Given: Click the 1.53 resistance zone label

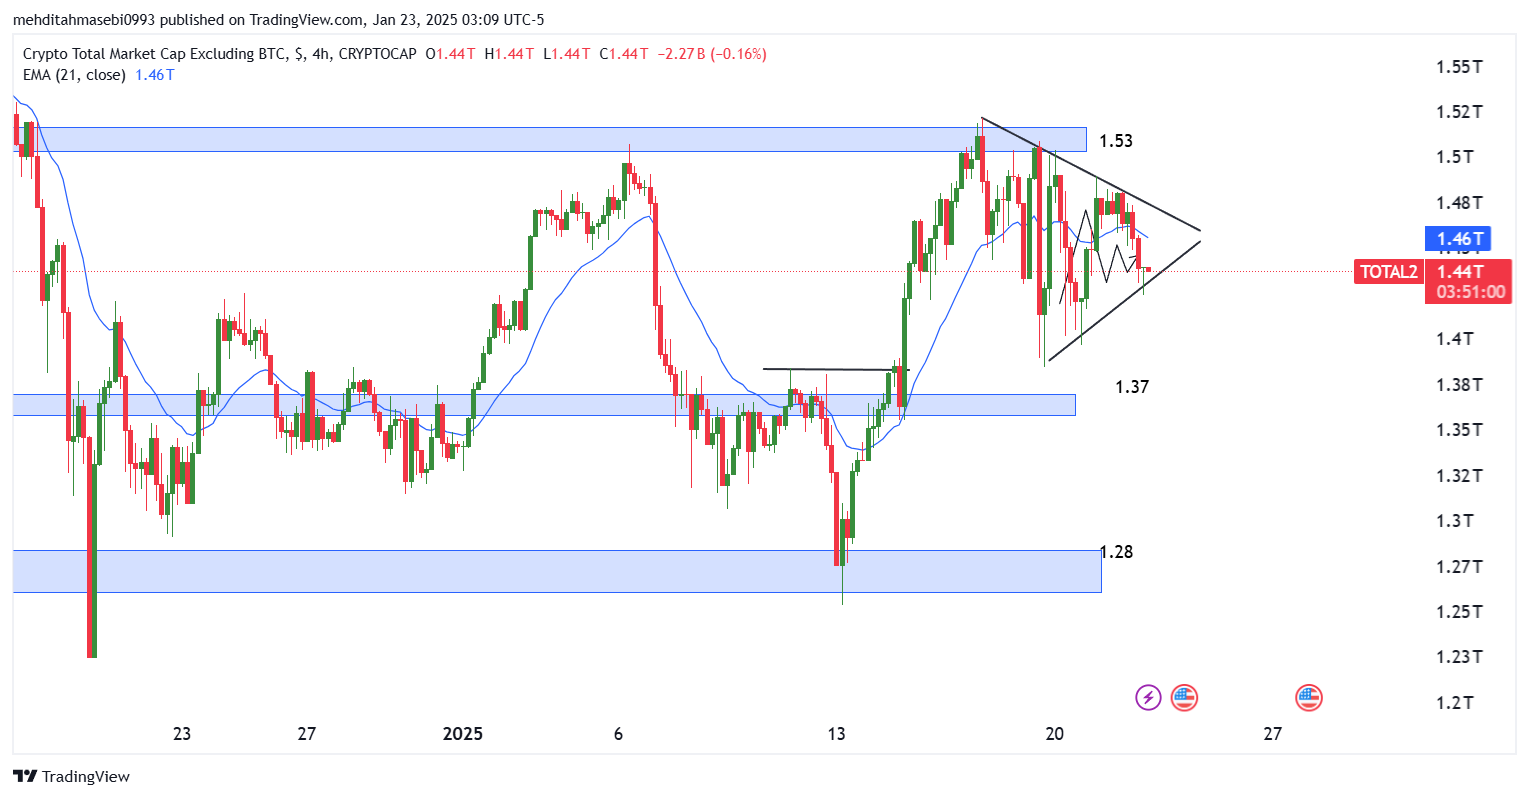Looking at the screenshot, I should 1116,141.
